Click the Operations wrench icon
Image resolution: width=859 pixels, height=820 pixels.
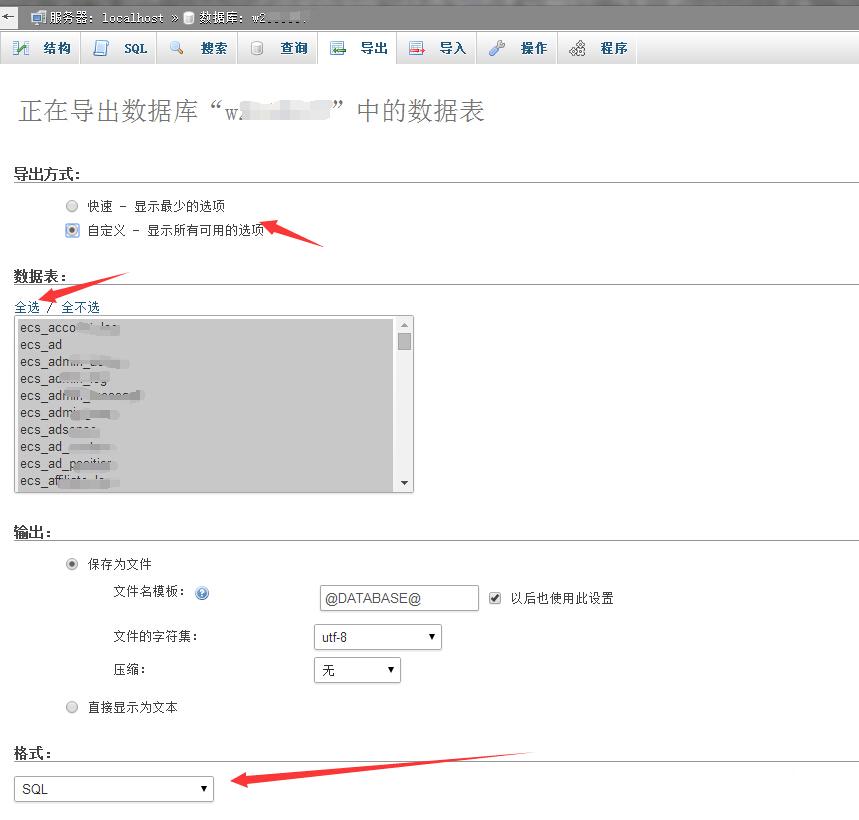[497, 48]
